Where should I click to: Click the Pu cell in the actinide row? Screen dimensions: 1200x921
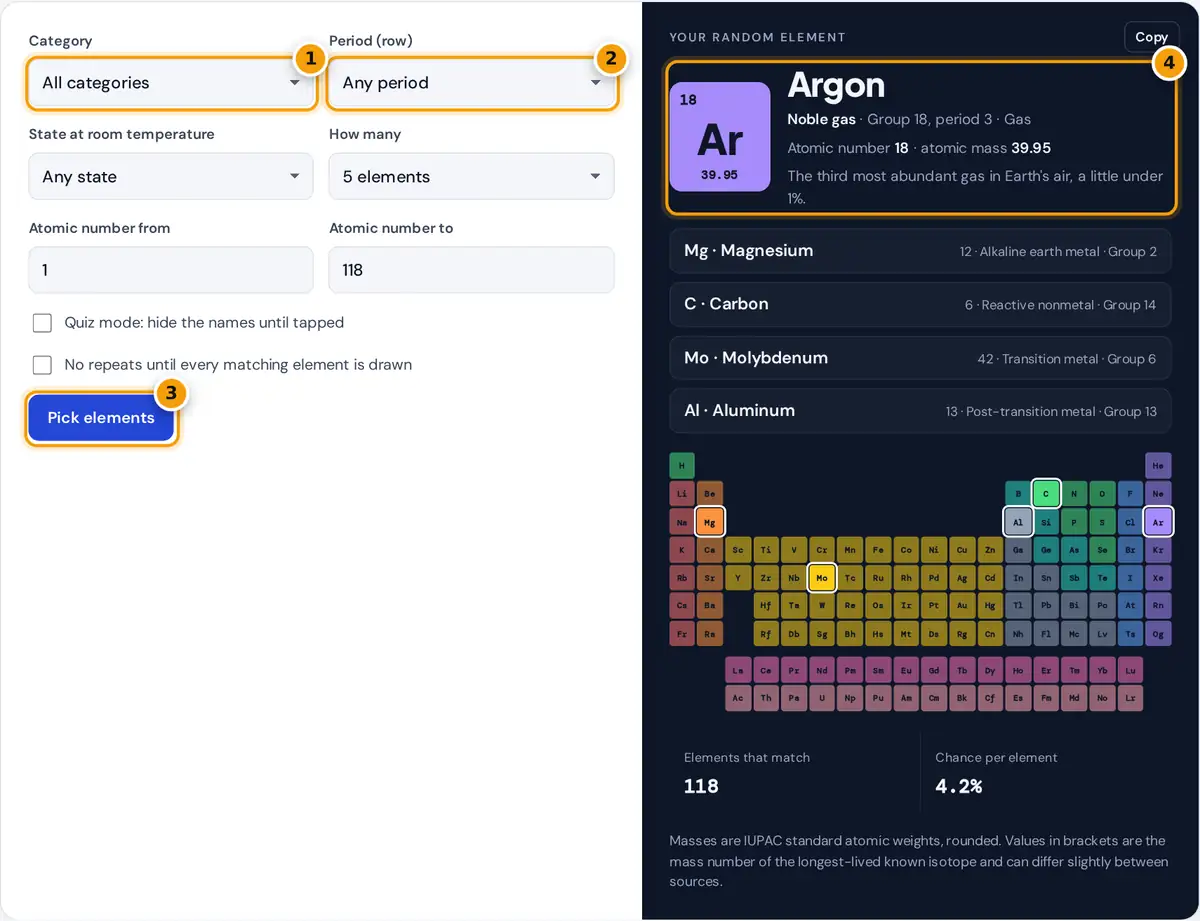tap(878, 699)
